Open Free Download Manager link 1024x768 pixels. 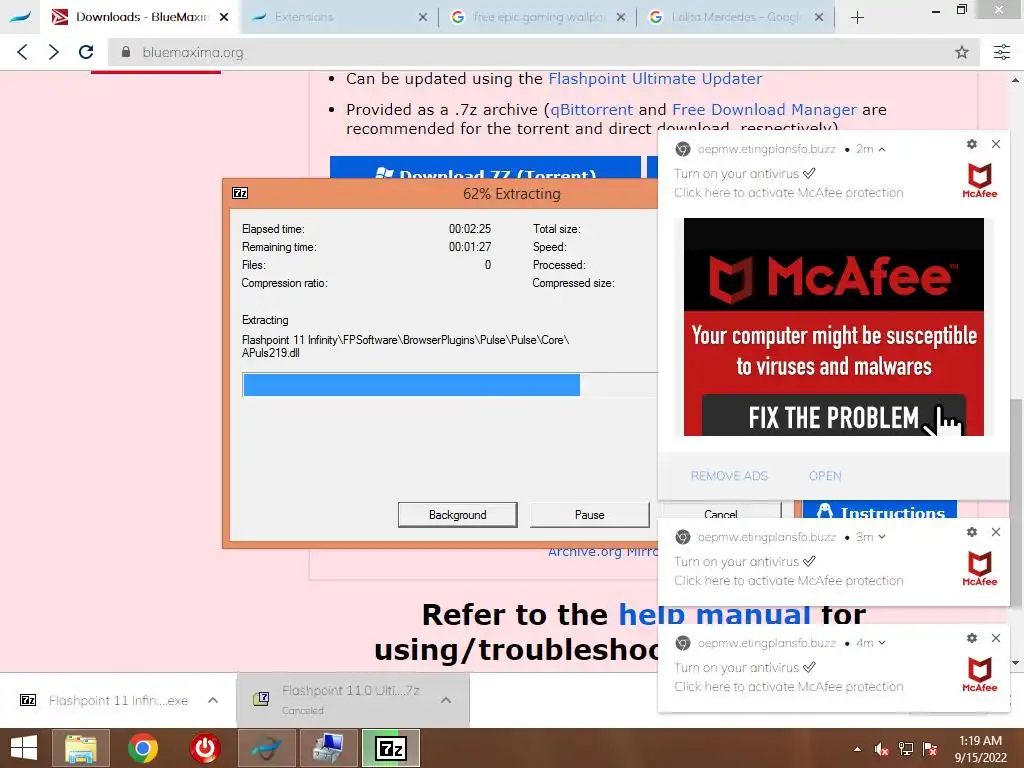(x=764, y=110)
